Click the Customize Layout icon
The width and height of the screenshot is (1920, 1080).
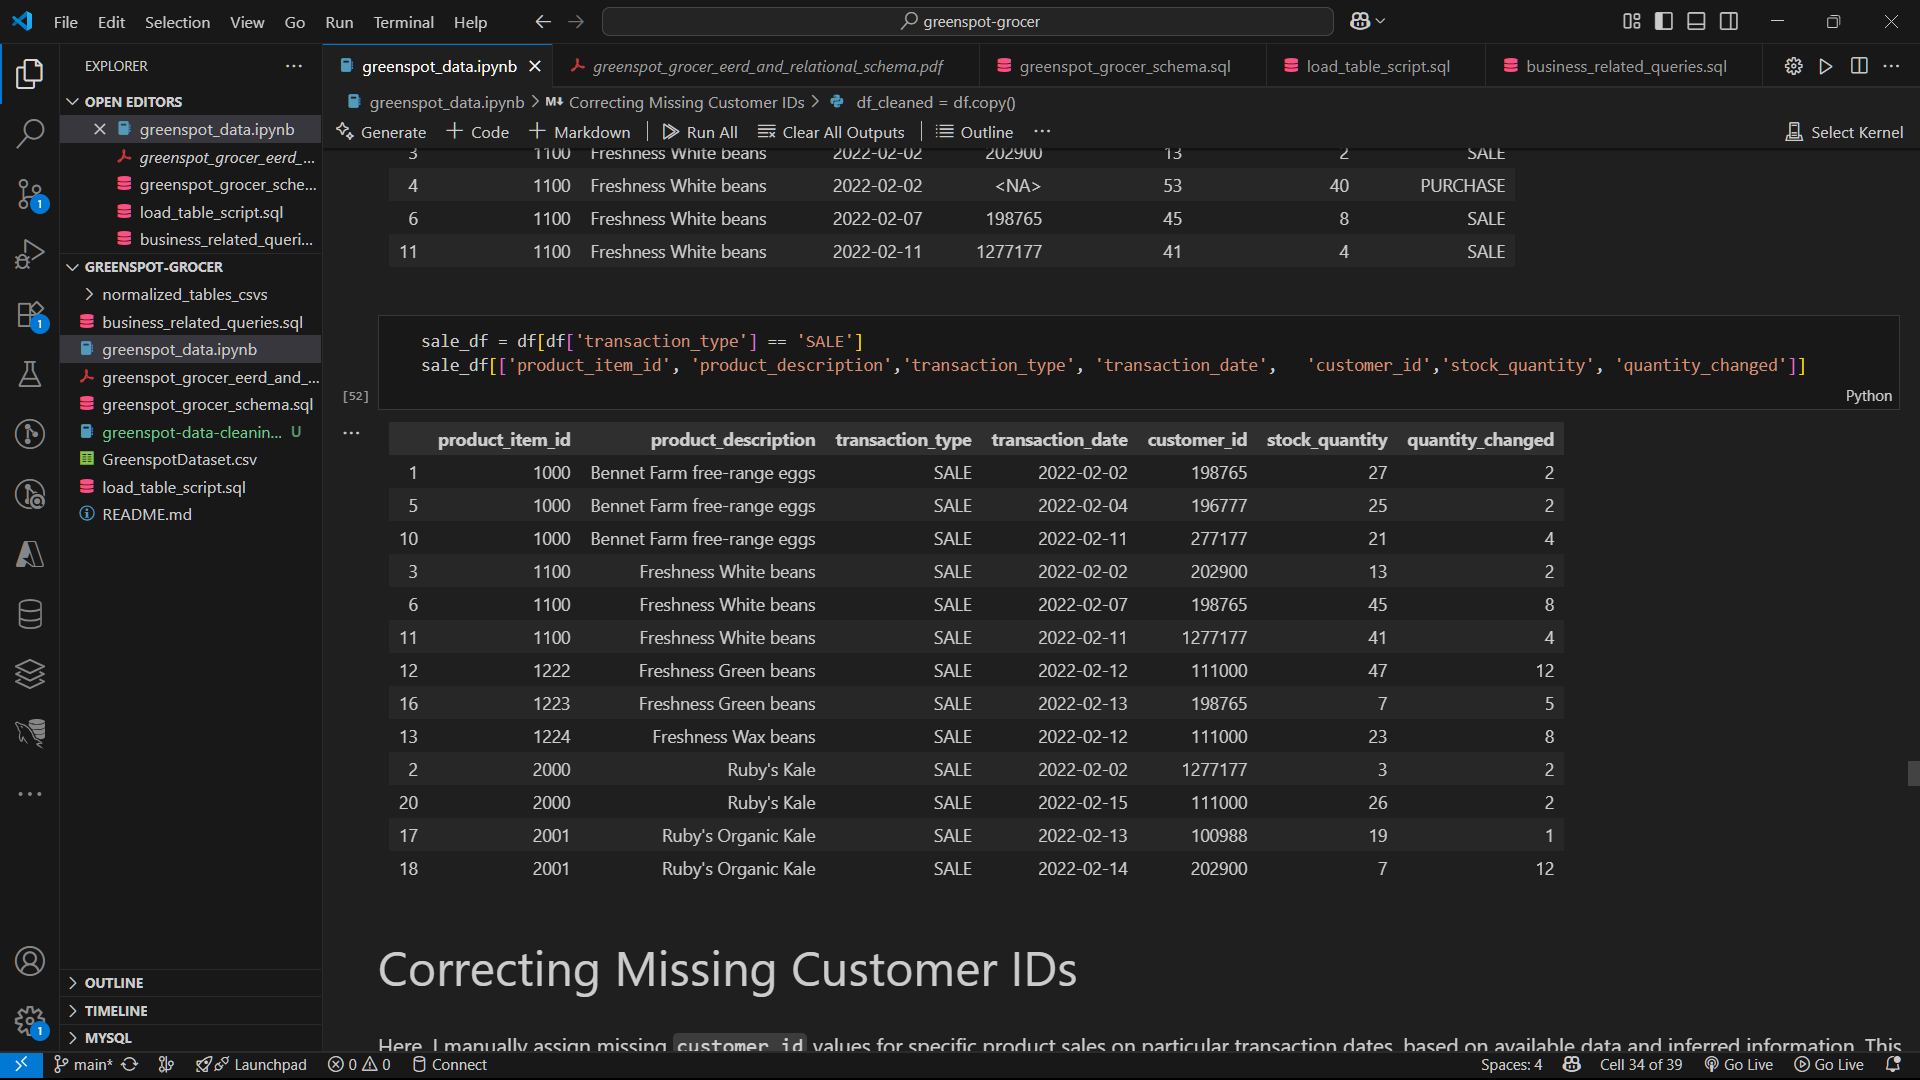[1632, 21]
